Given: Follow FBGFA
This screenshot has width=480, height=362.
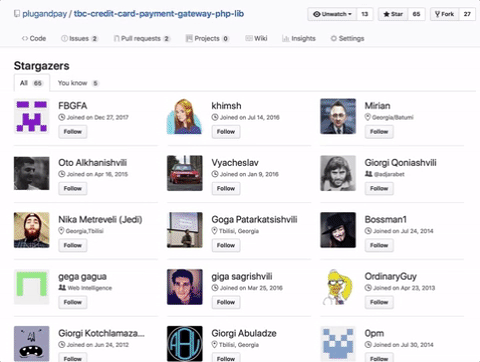Looking at the screenshot, I should (x=73, y=132).
